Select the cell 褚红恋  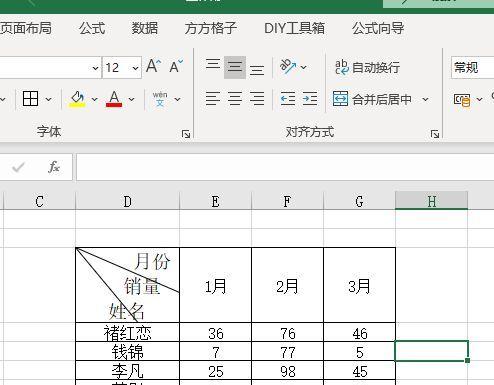click(128, 332)
